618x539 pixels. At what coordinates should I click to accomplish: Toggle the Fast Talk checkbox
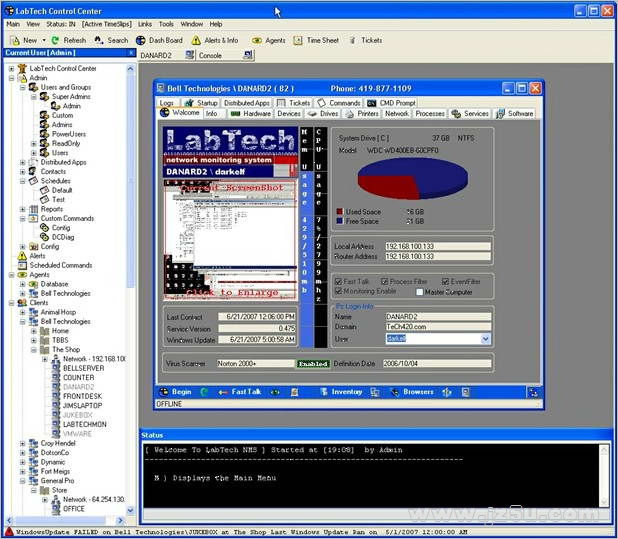[x=338, y=281]
